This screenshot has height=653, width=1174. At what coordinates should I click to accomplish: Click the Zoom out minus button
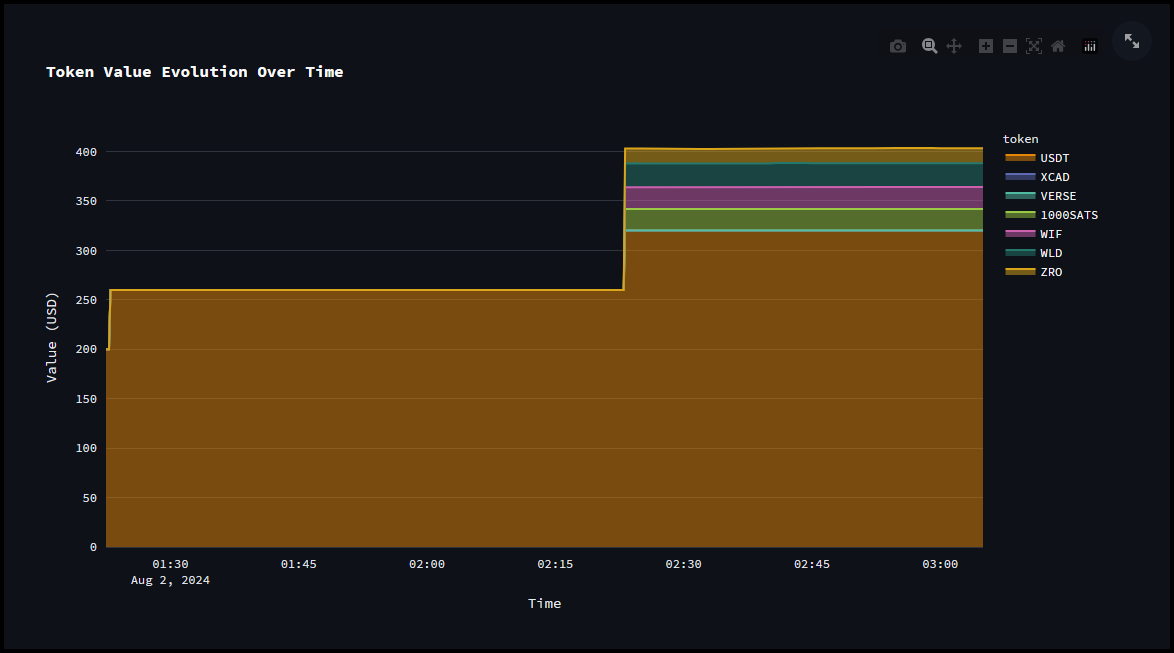tap(1010, 46)
